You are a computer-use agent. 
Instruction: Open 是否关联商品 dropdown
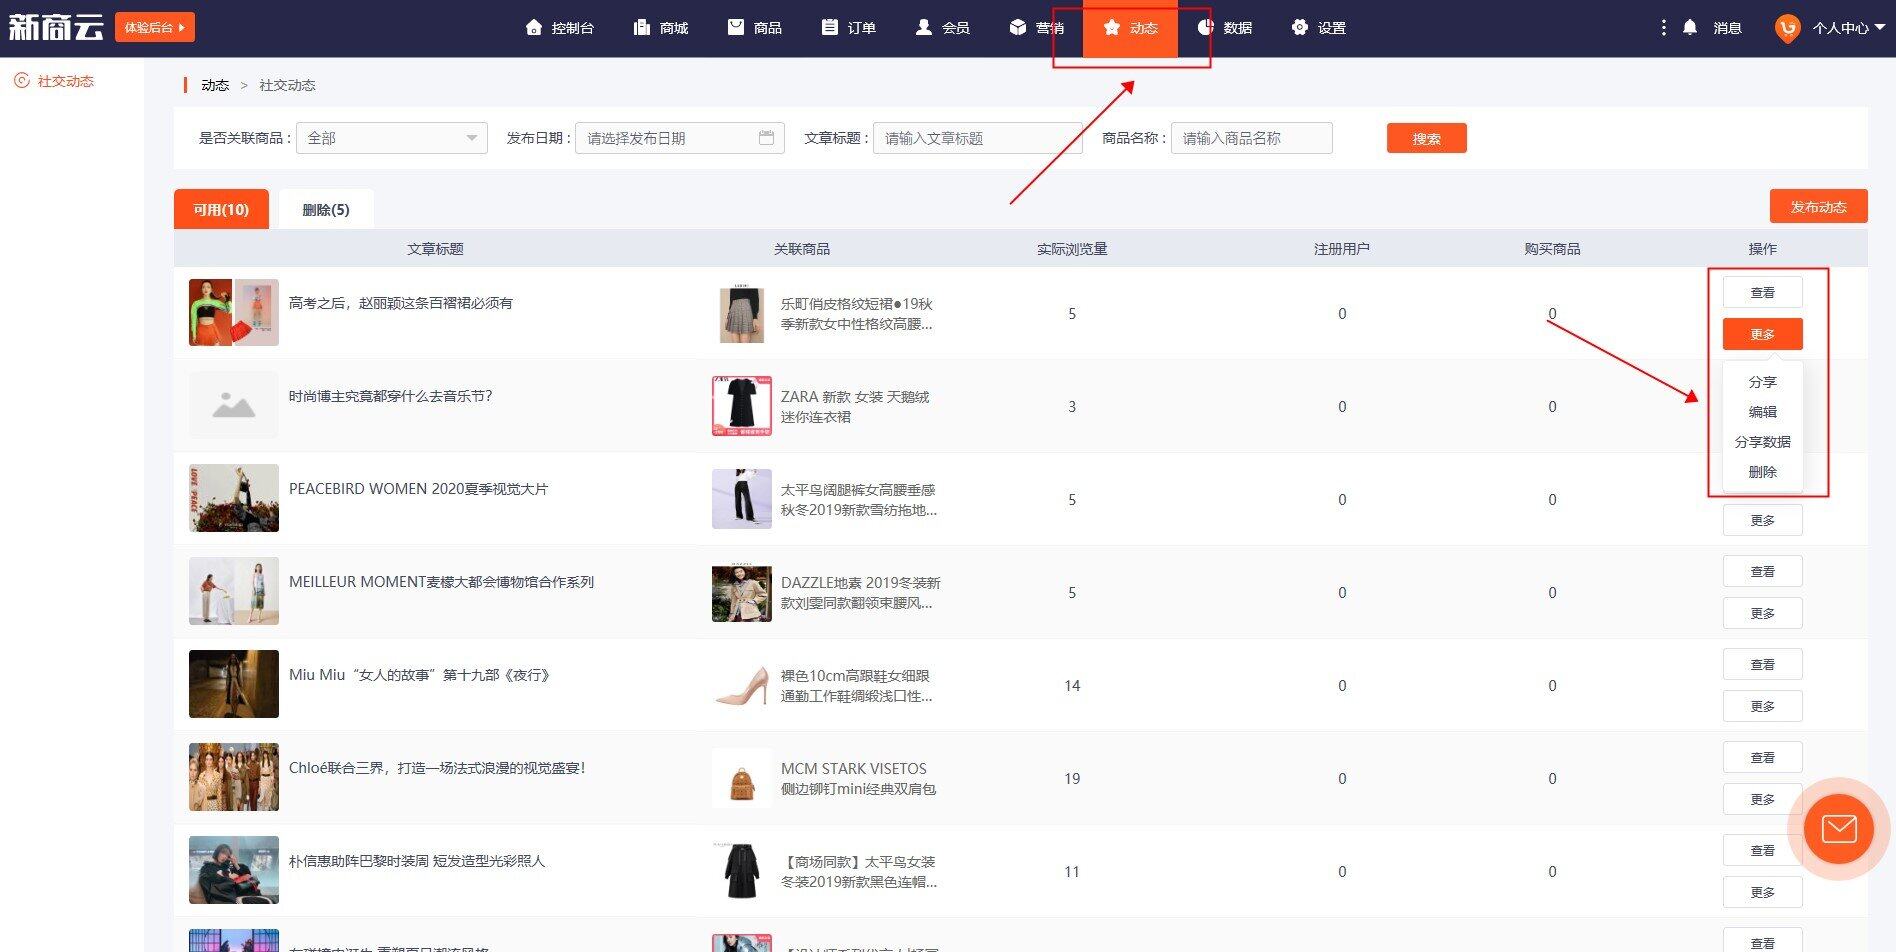tap(392, 138)
